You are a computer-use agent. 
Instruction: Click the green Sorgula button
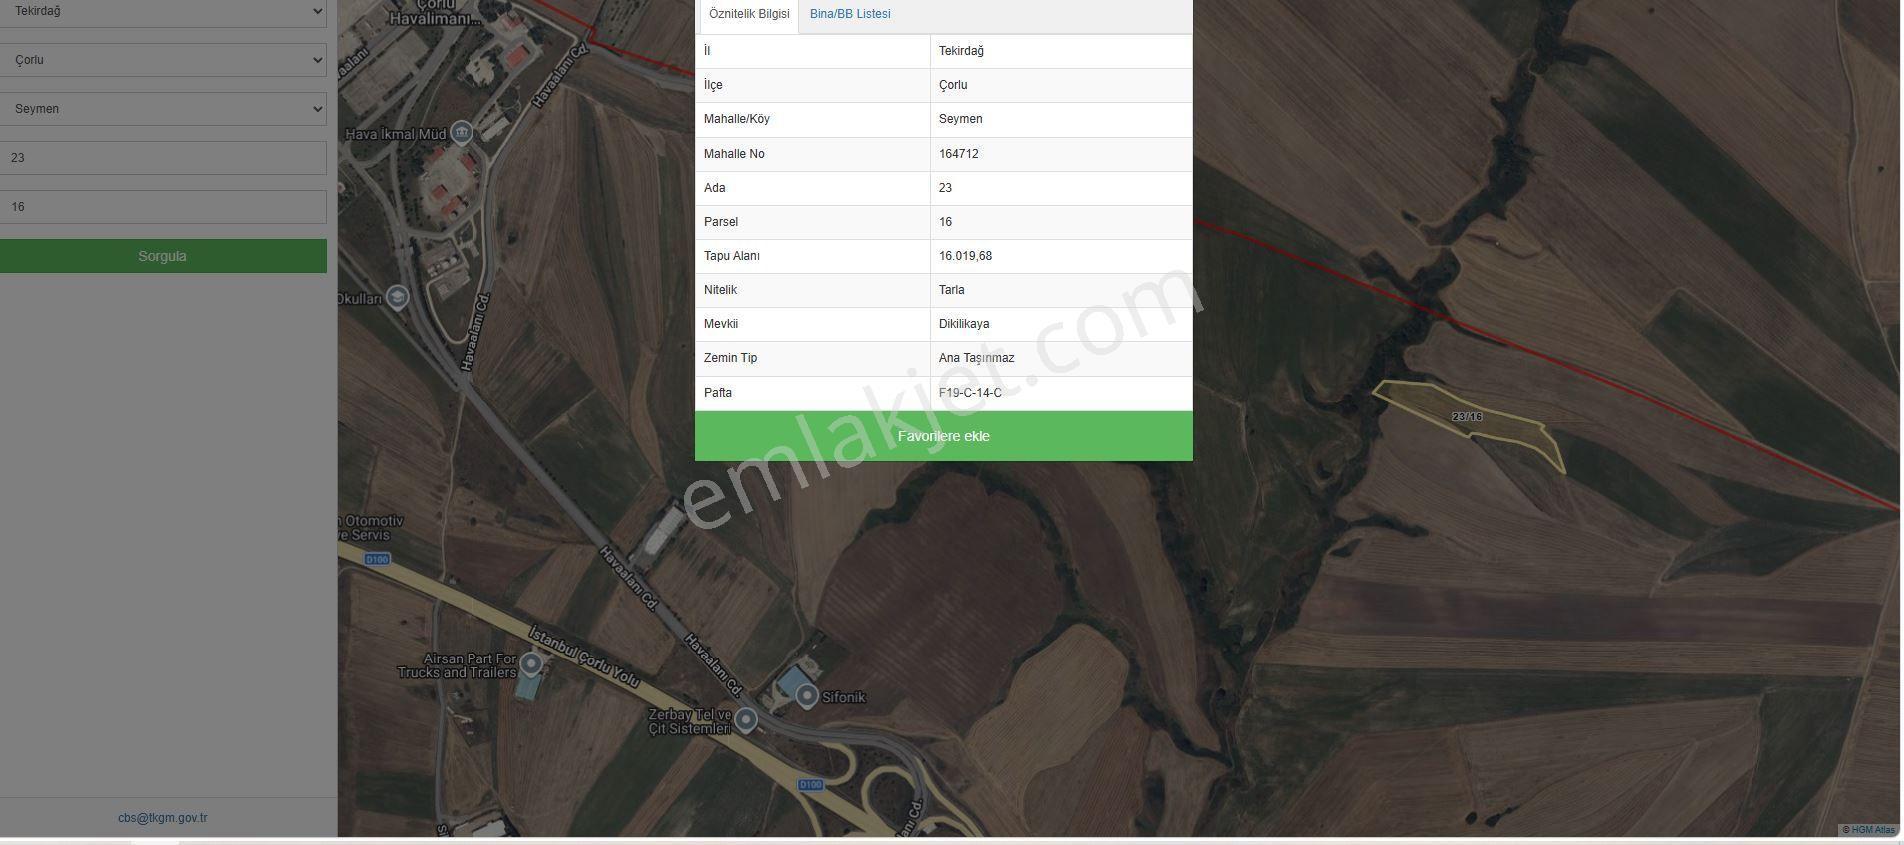pyautogui.click(x=163, y=256)
